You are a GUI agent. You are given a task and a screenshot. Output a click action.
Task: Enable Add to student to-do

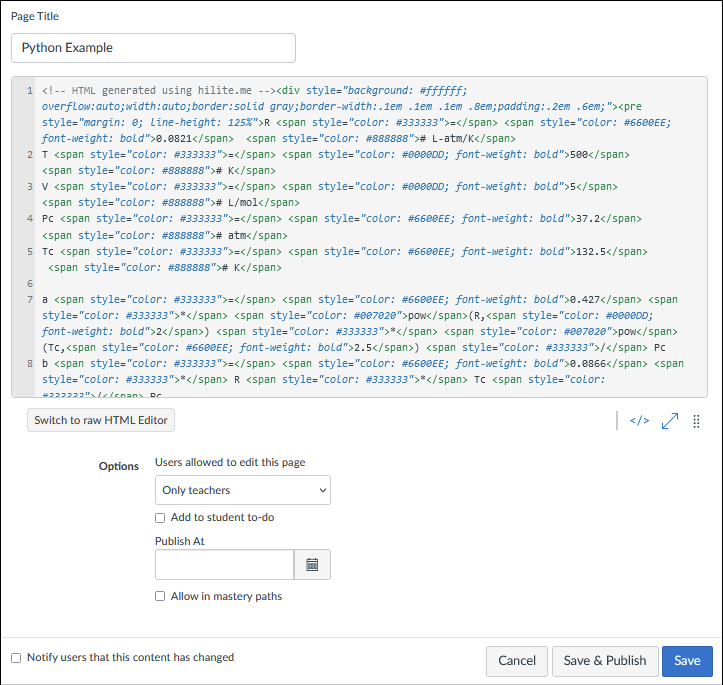[x=160, y=517]
